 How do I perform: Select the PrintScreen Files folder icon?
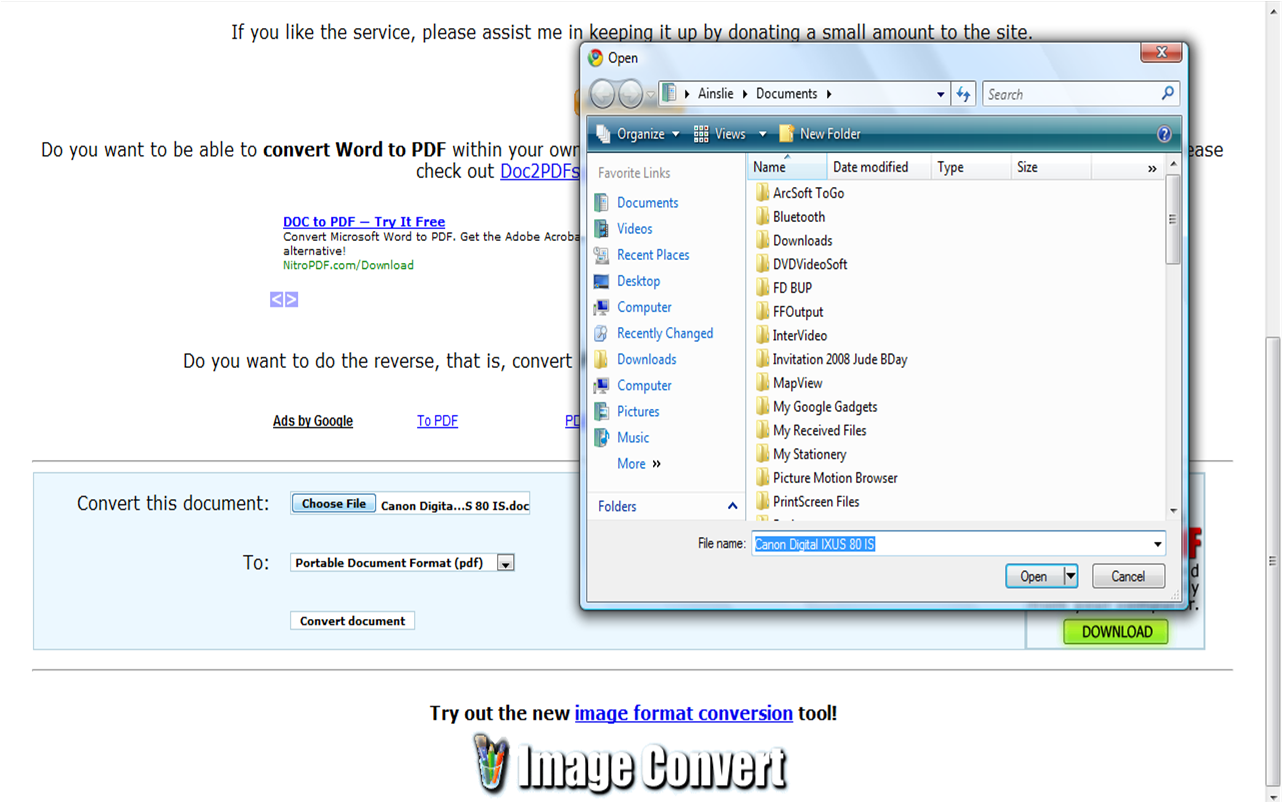(762, 501)
